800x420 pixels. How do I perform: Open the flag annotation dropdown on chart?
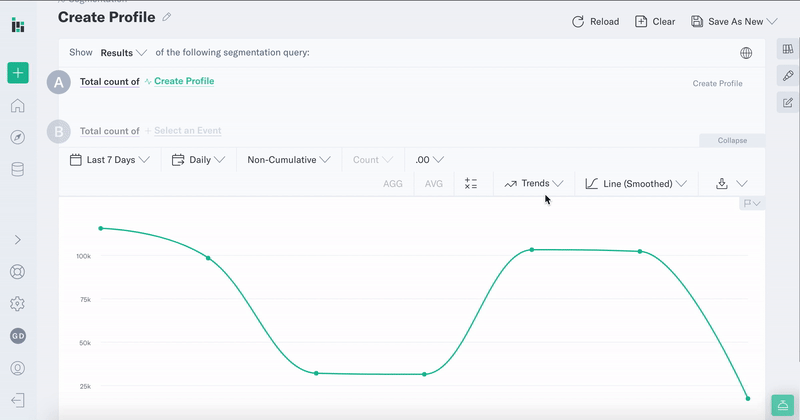pyautogui.click(x=752, y=204)
